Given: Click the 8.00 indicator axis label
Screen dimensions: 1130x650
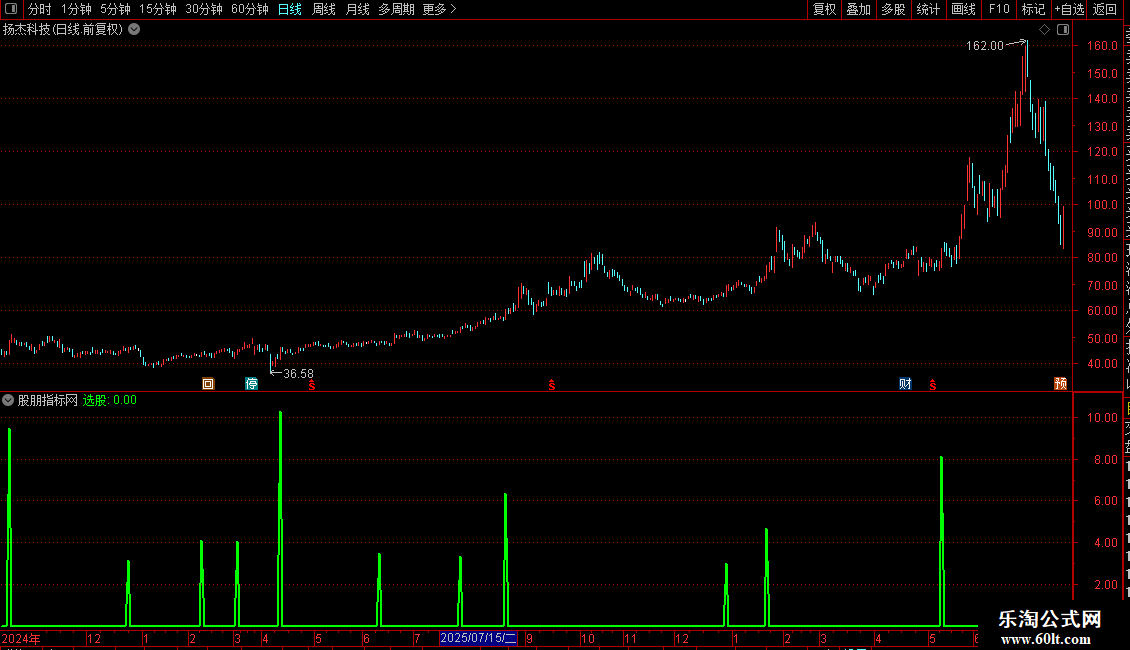Looking at the screenshot, I should pos(1106,460).
